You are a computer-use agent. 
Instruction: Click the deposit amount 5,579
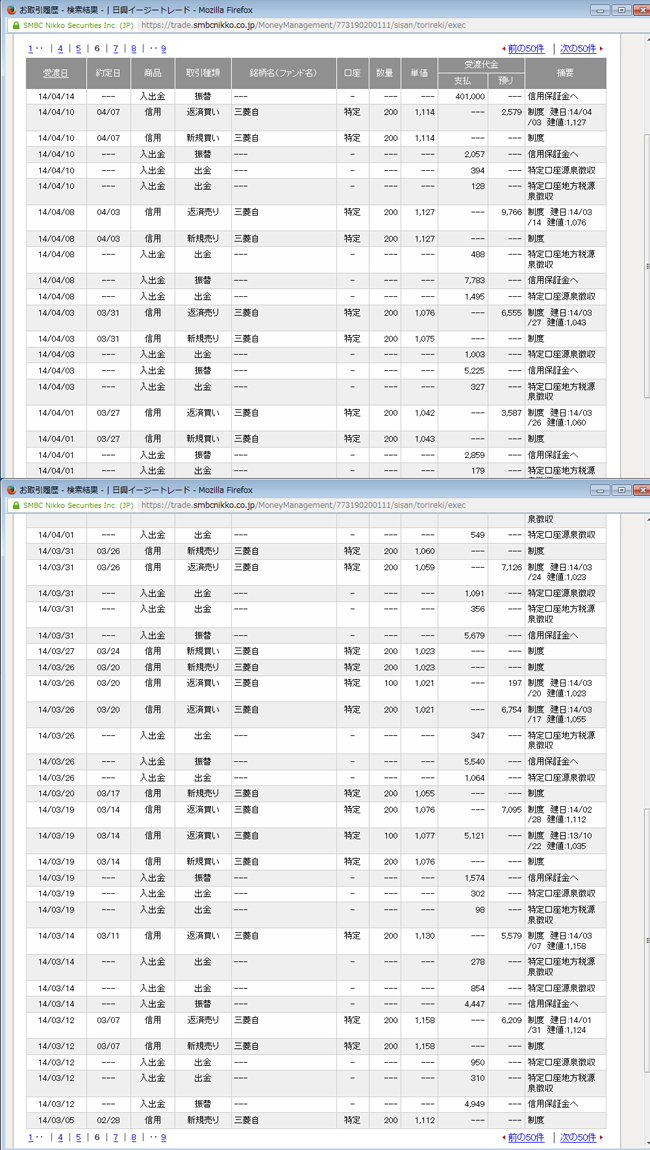[511, 936]
